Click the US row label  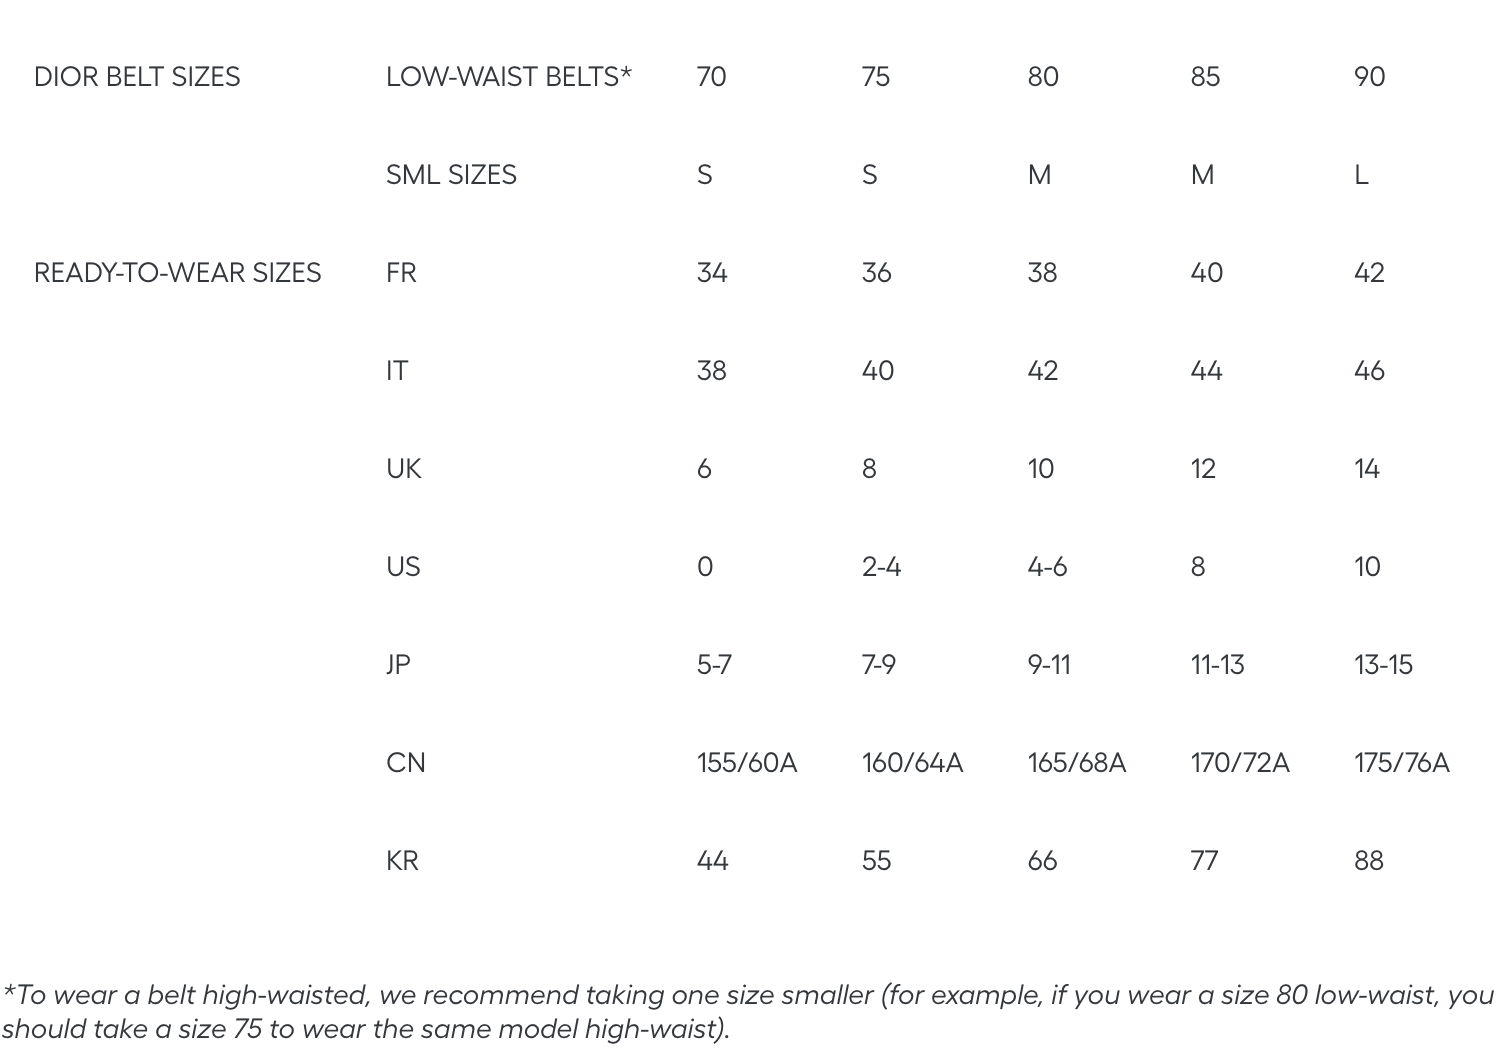point(403,567)
